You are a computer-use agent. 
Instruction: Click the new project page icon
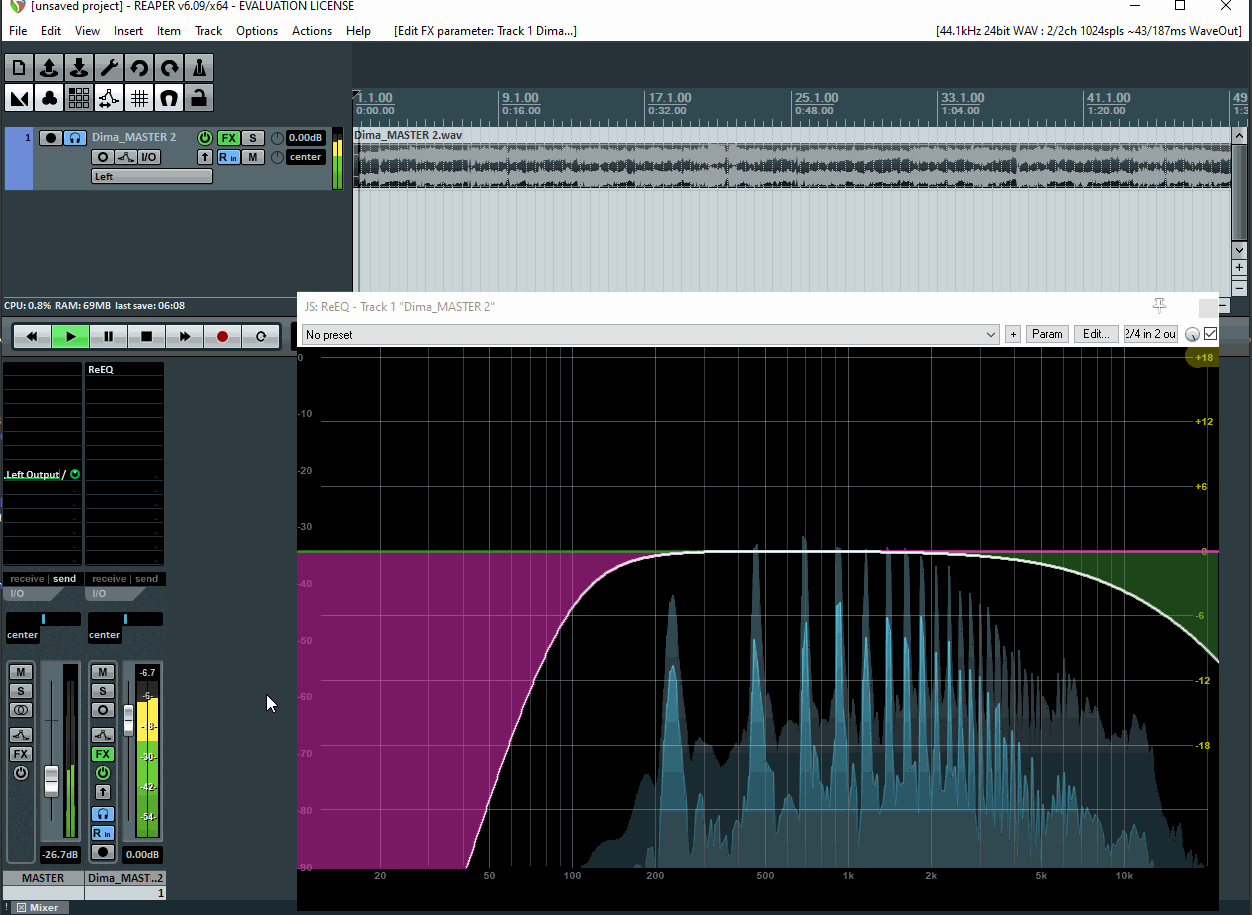click(x=18, y=68)
